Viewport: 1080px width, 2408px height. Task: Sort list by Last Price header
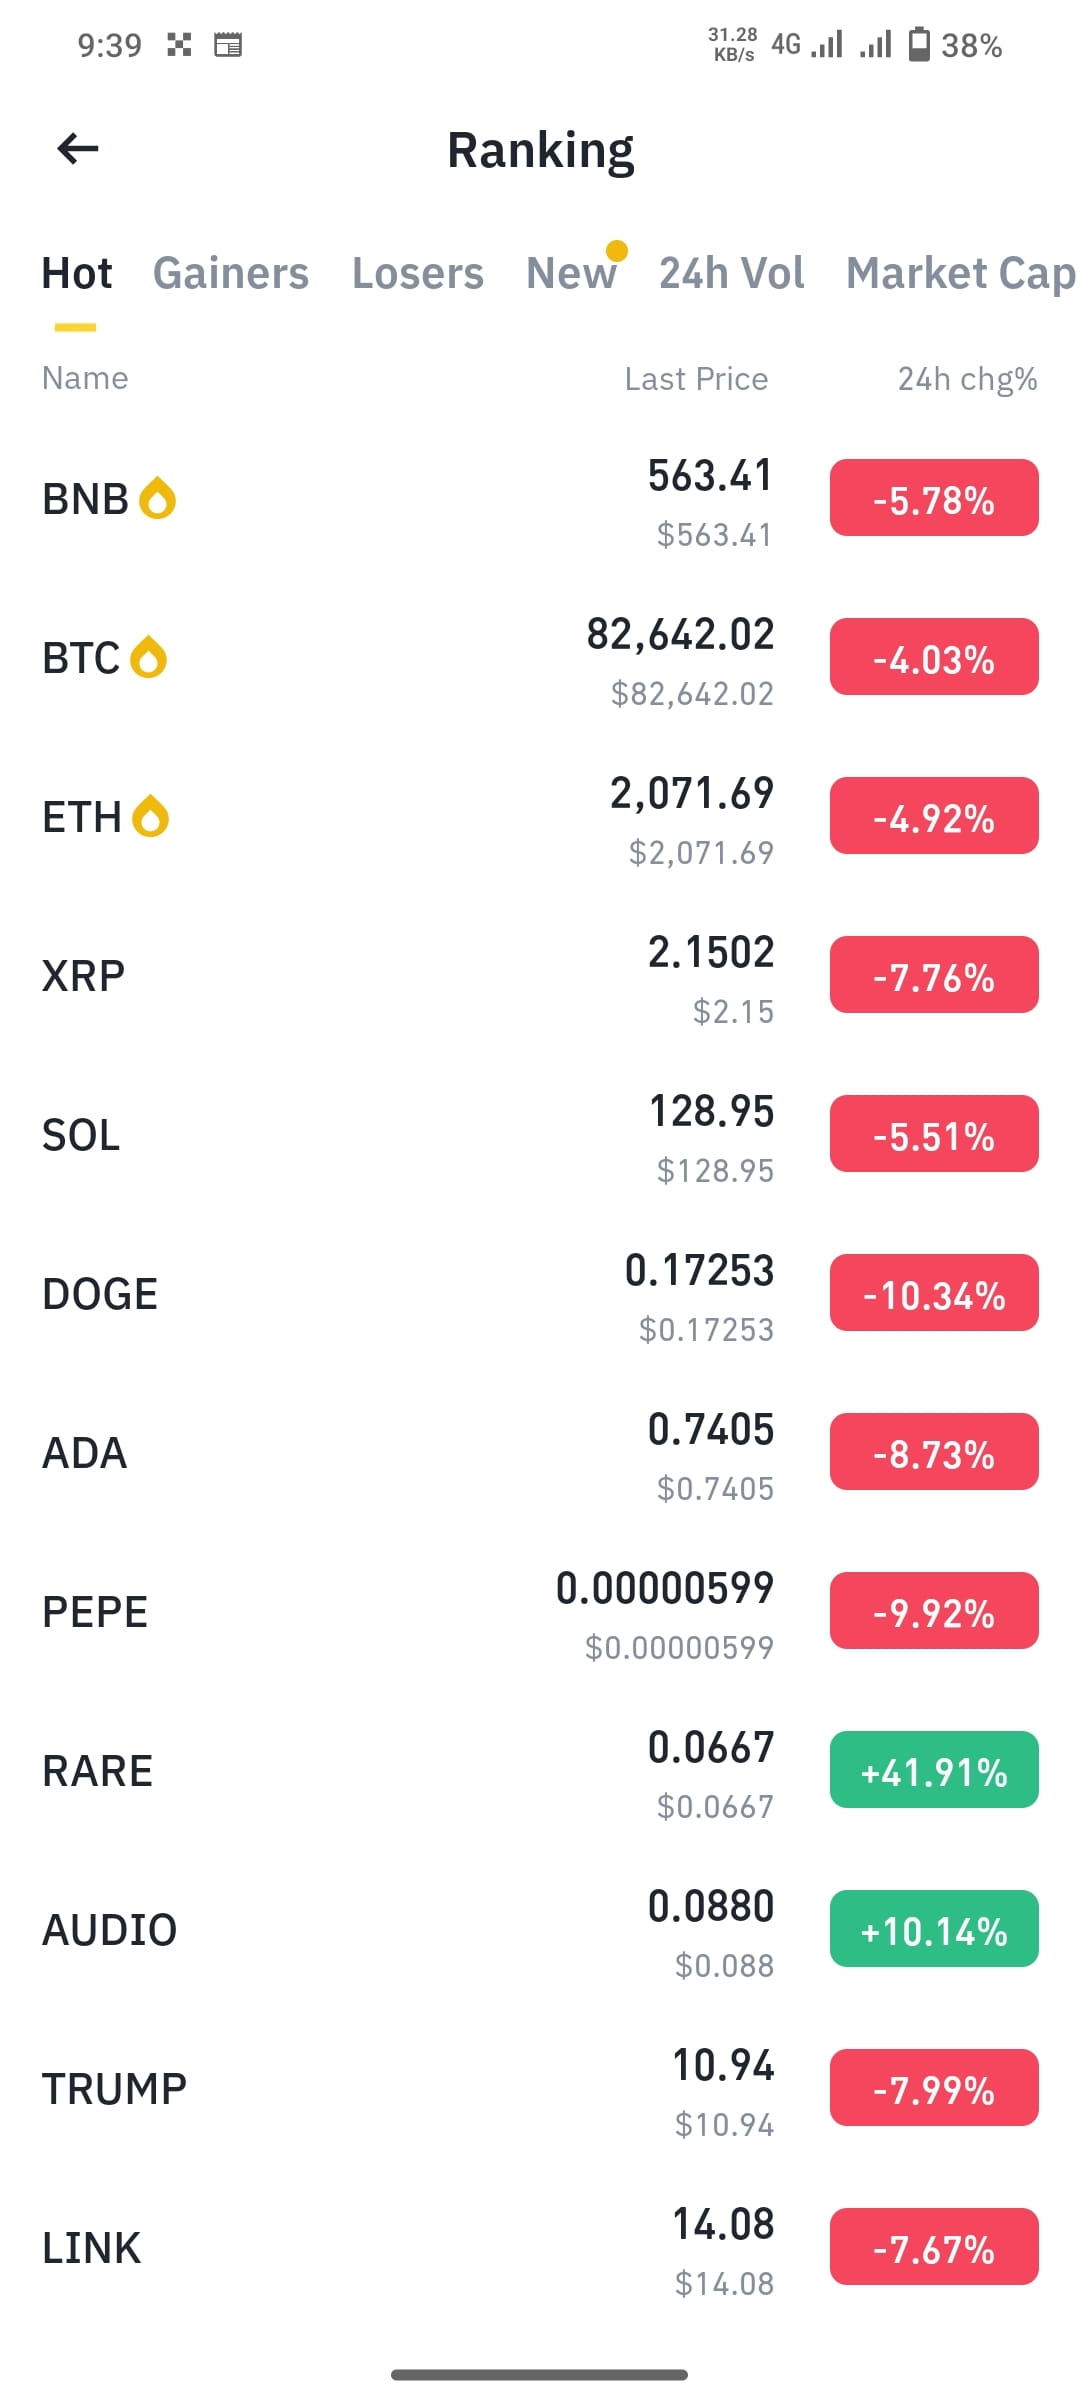tap(697, 379)
